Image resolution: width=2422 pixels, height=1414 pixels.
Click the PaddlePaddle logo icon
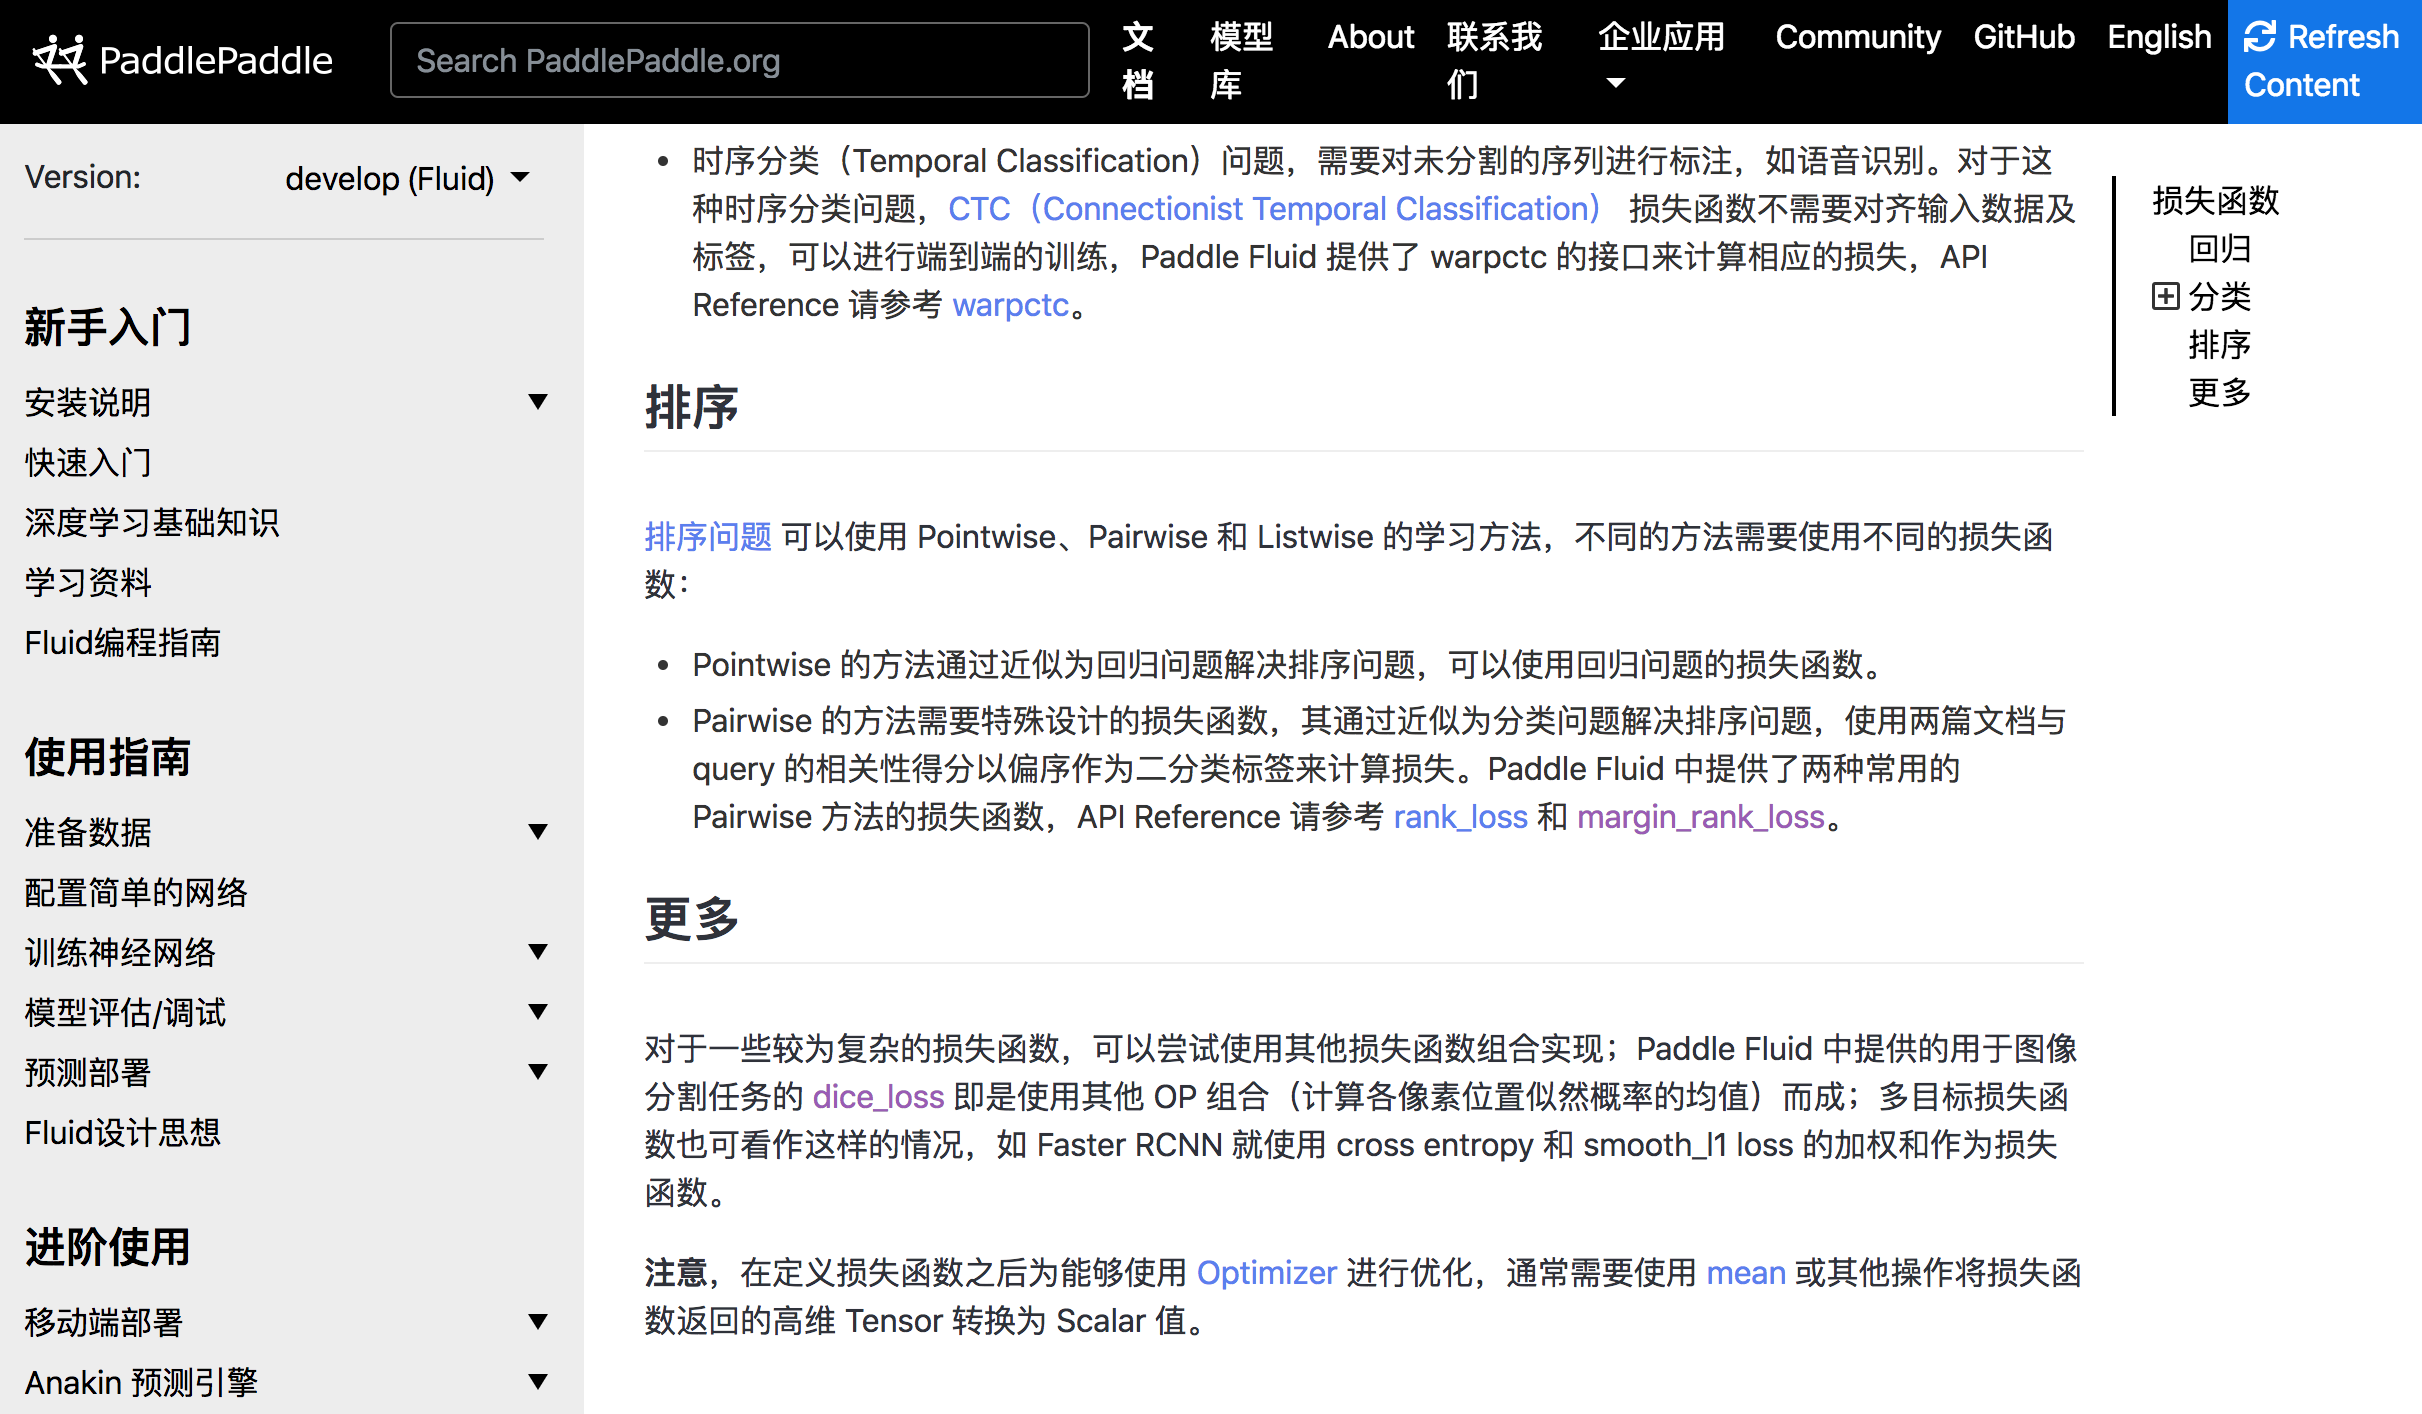point(60,60)
